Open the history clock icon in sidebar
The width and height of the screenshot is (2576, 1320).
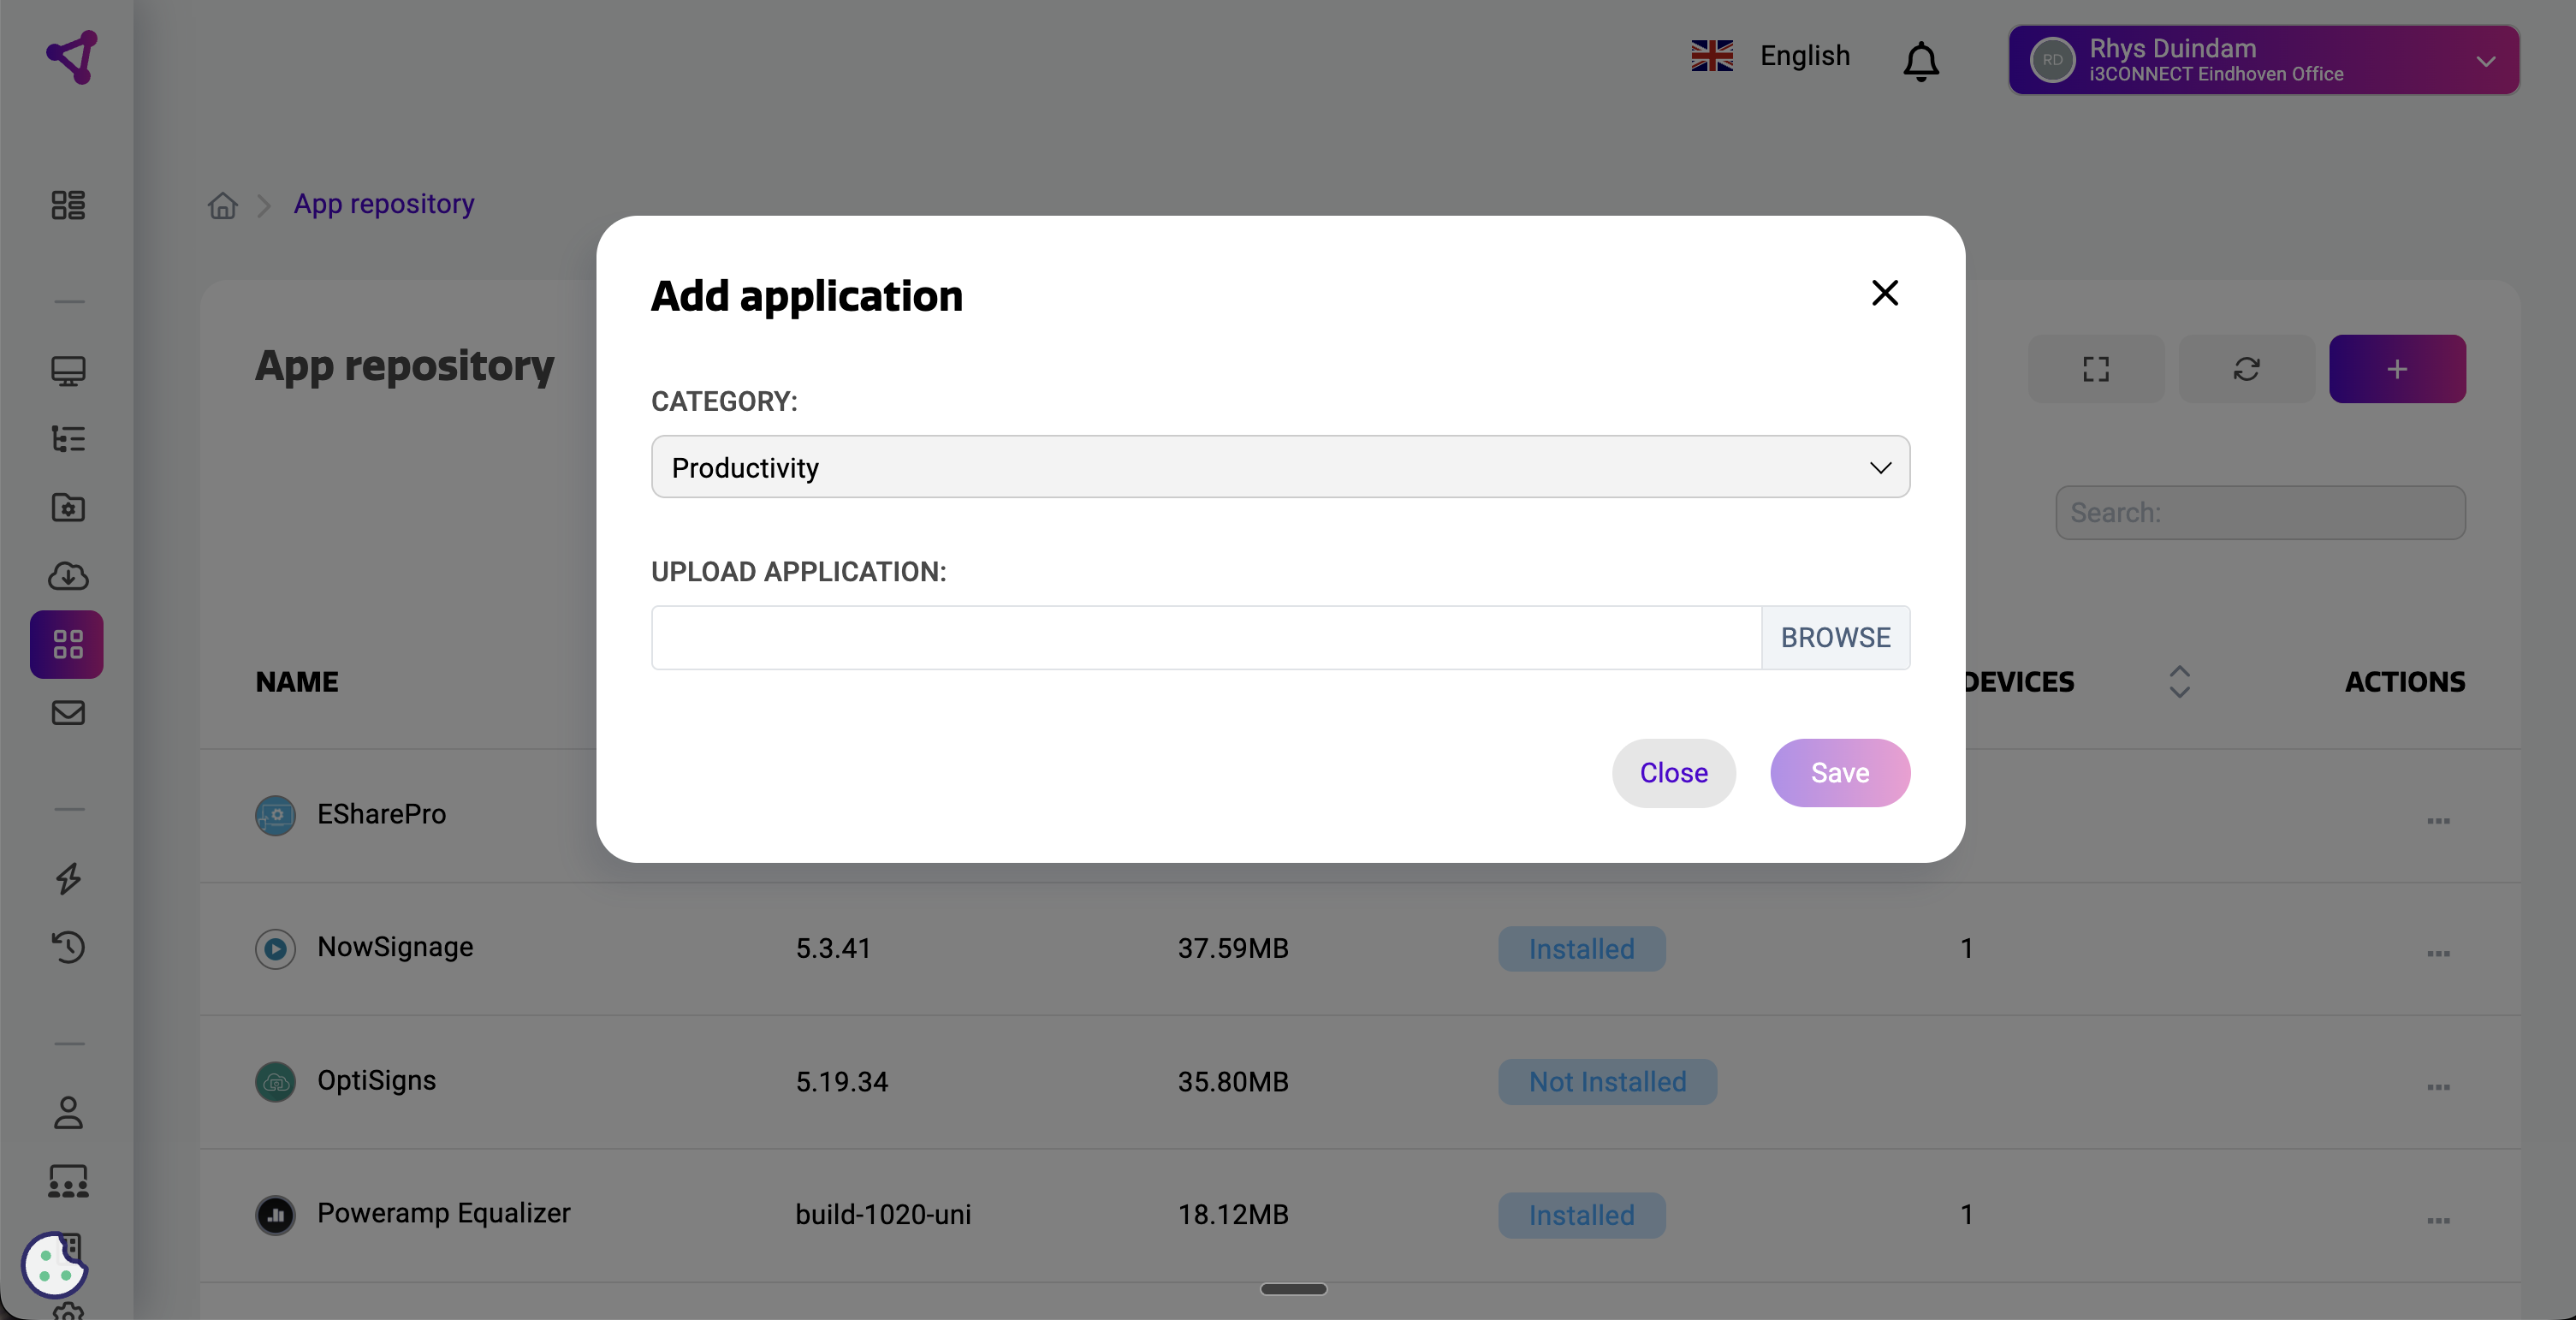coord(68,946)
